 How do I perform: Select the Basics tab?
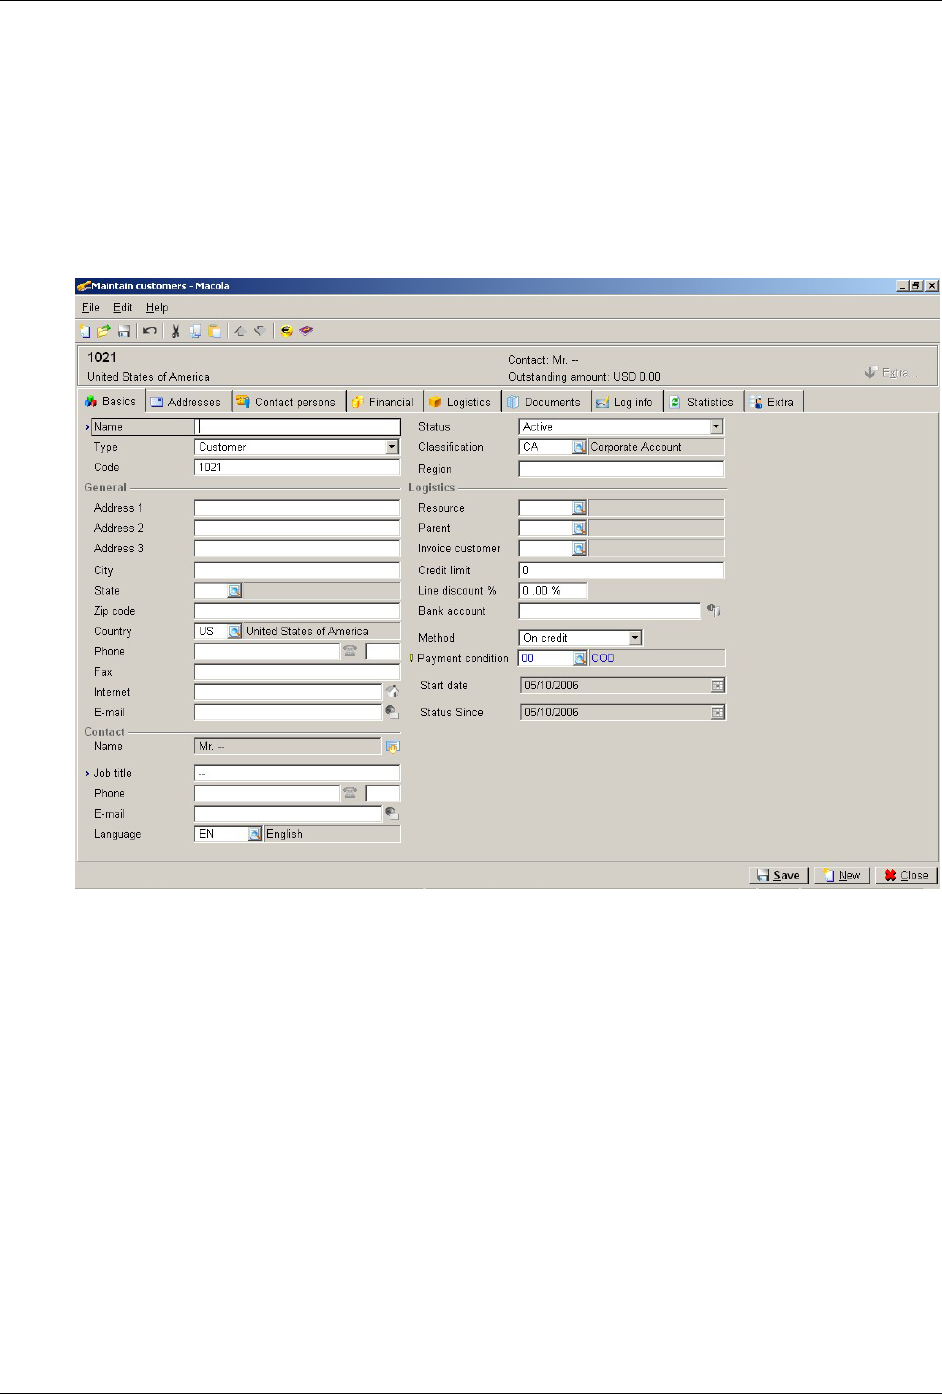coord(112,401)
